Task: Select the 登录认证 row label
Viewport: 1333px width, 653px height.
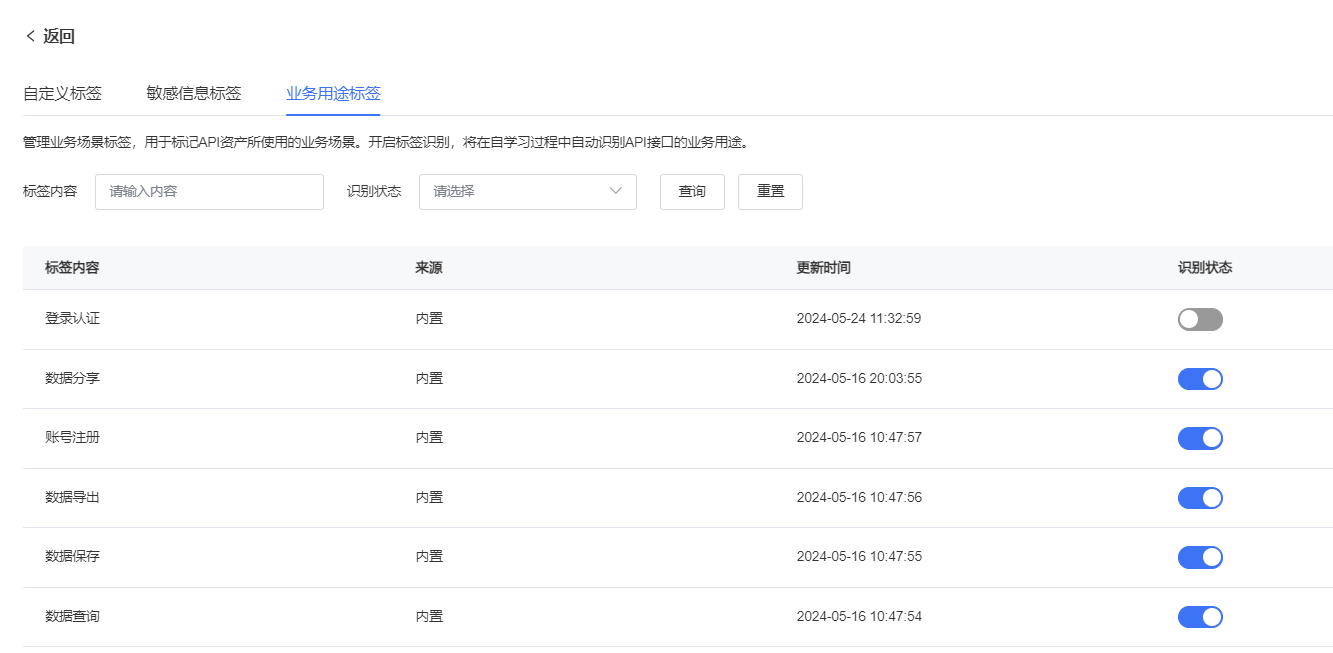Action: coord(72,319)
